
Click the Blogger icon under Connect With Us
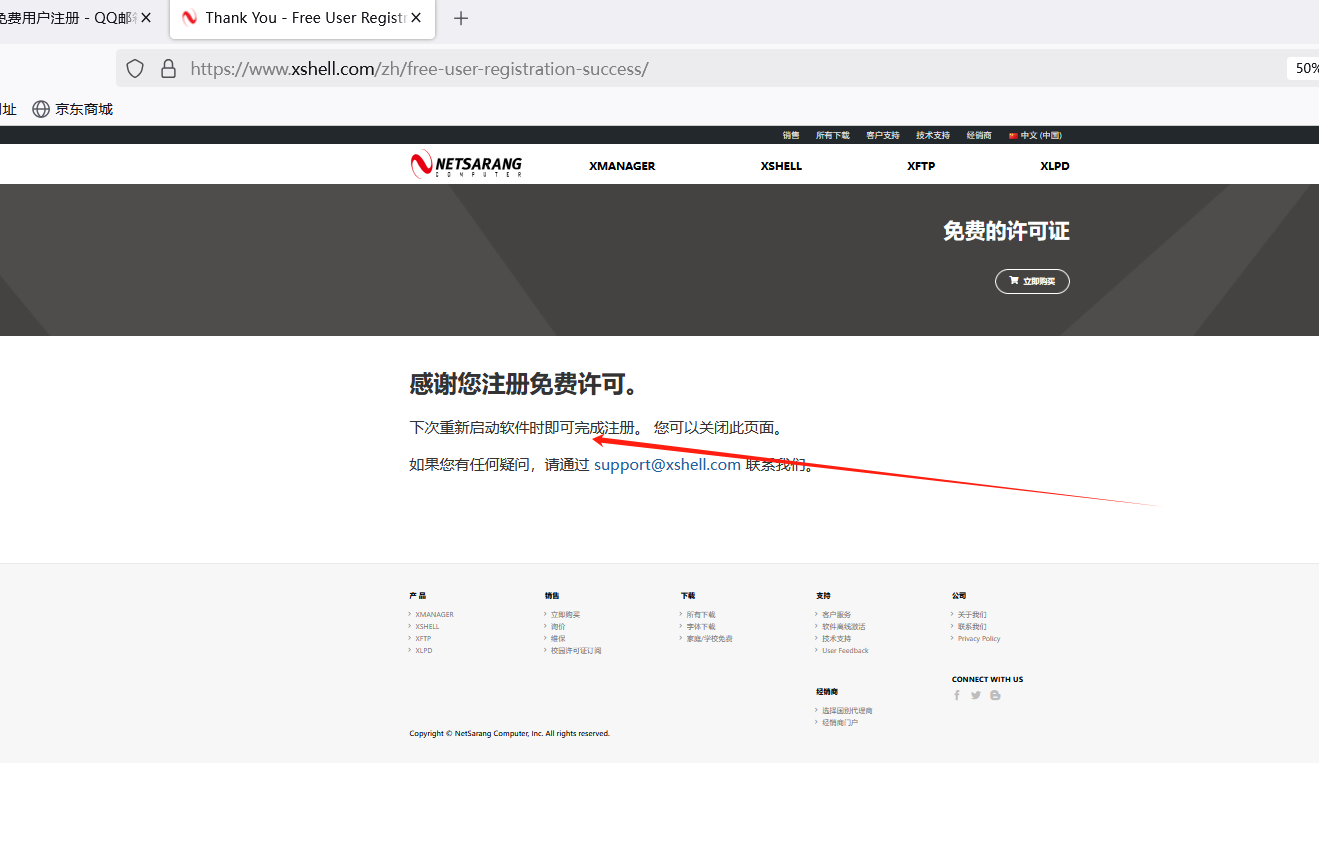995,695
